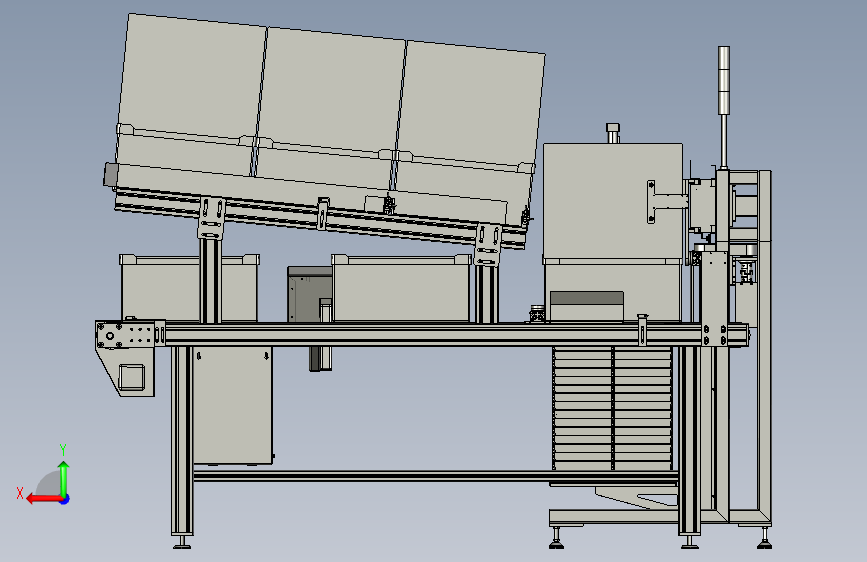This screenshot has width=867, height=562.
Task: Select the large upper enclosure box on right
Action: pos(613,202)
